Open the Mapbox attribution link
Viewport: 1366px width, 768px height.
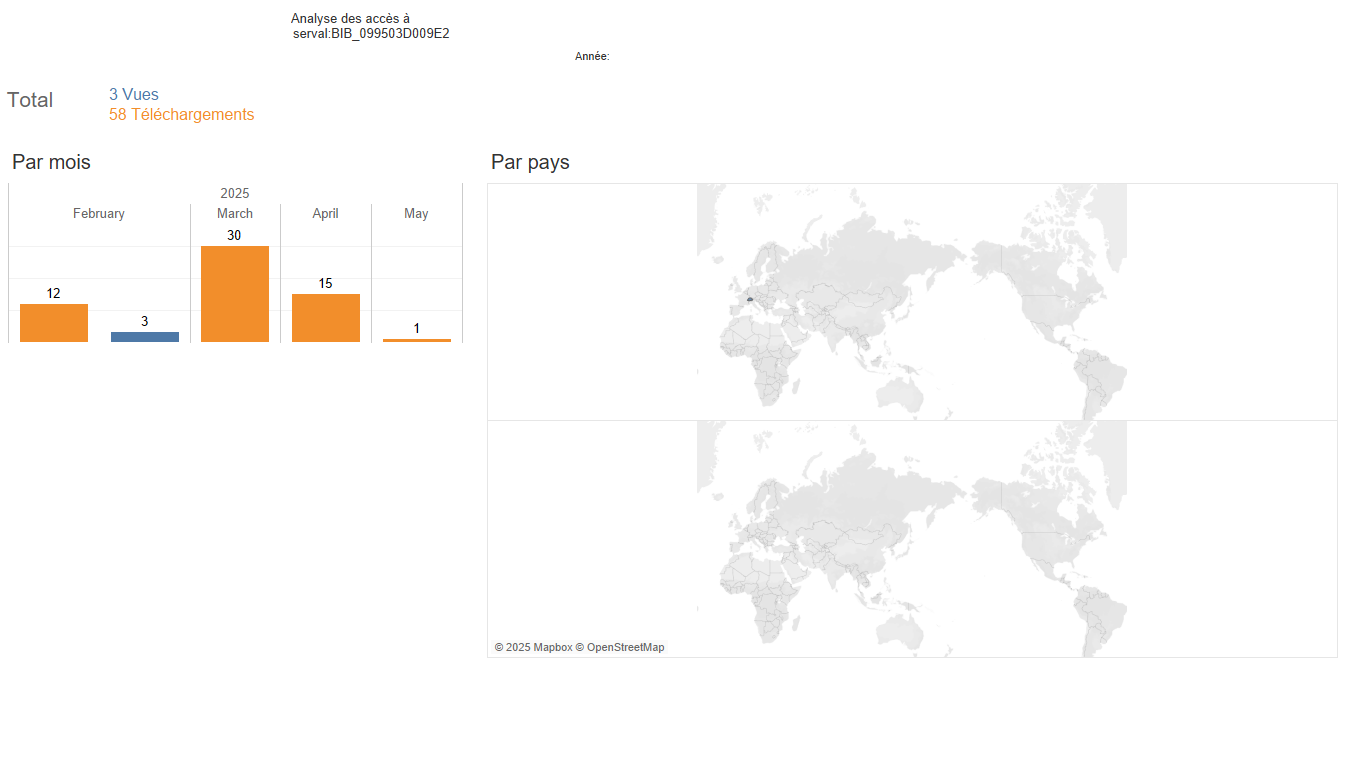click(533, 648)
